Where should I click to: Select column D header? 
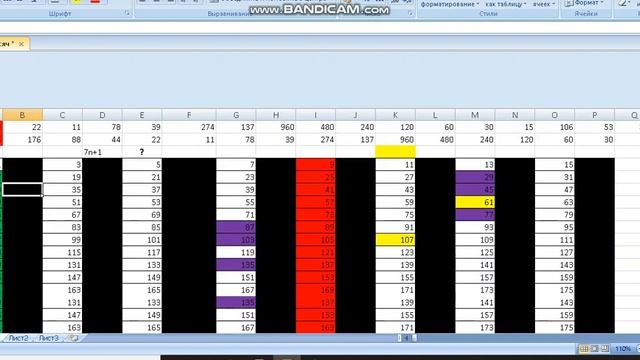pos(102,115)
